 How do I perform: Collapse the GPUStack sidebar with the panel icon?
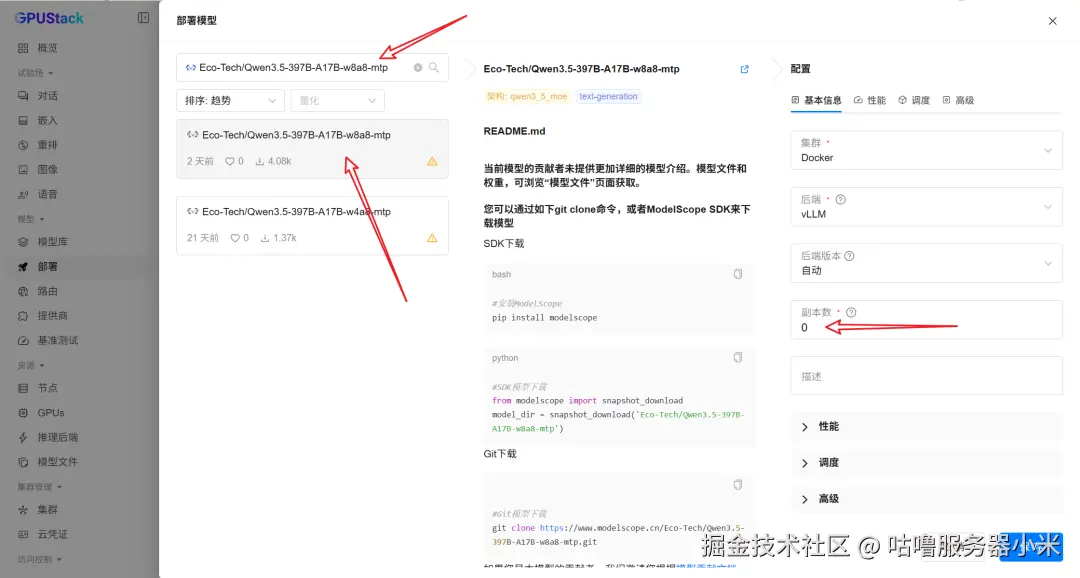pyautogui.click(x=143, y=18)
